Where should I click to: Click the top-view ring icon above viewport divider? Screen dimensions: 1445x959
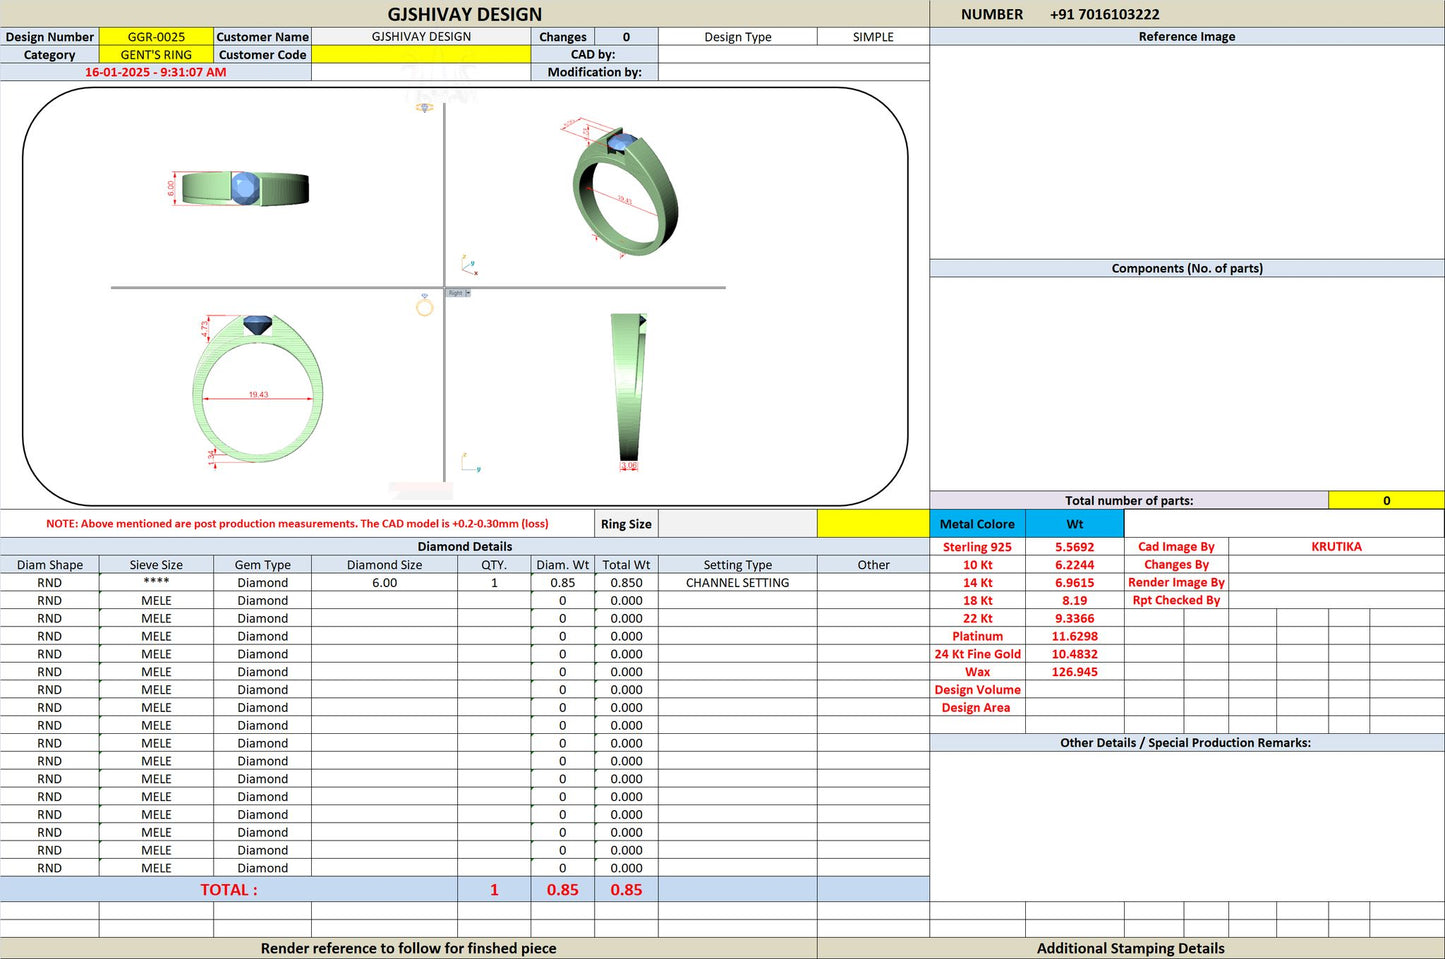tap(425, 107)
